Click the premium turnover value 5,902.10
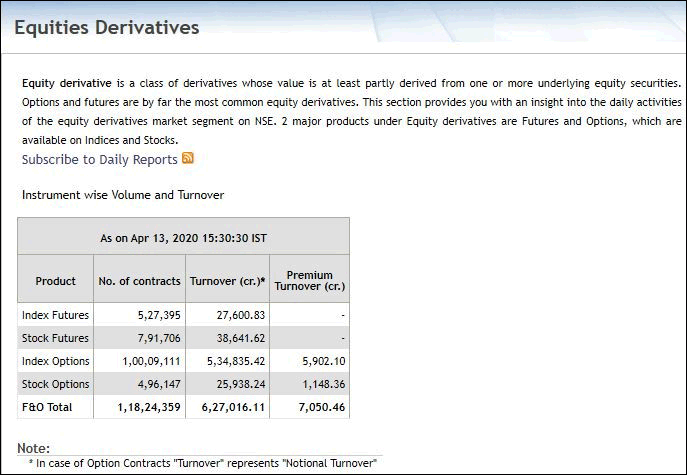The width and height of the screenshot is (687, 475). tap(324, 361)
